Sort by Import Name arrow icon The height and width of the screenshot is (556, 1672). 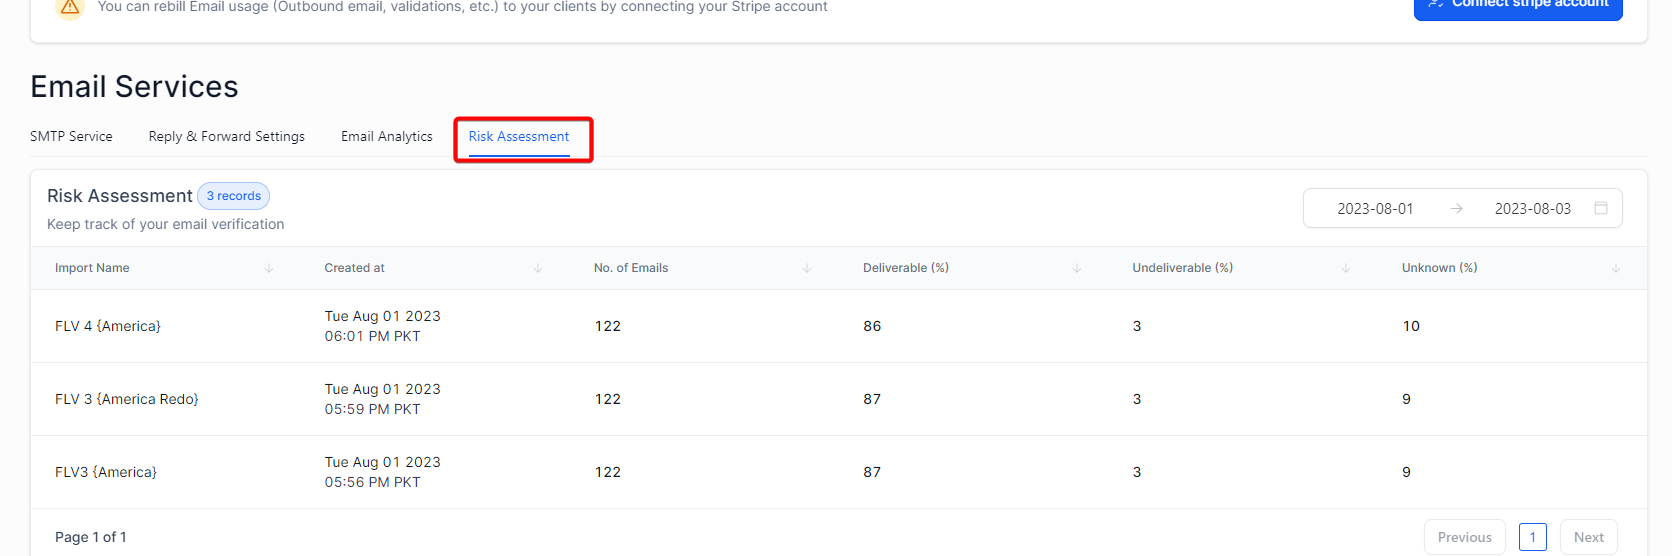point(269,268)
